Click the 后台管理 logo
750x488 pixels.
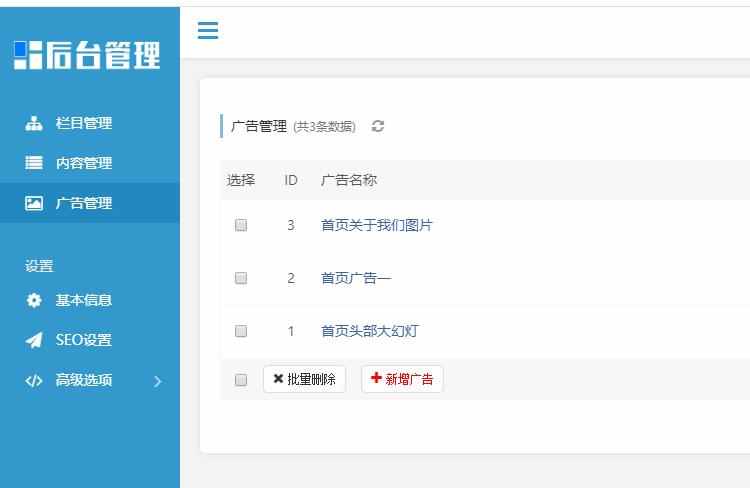87,55
